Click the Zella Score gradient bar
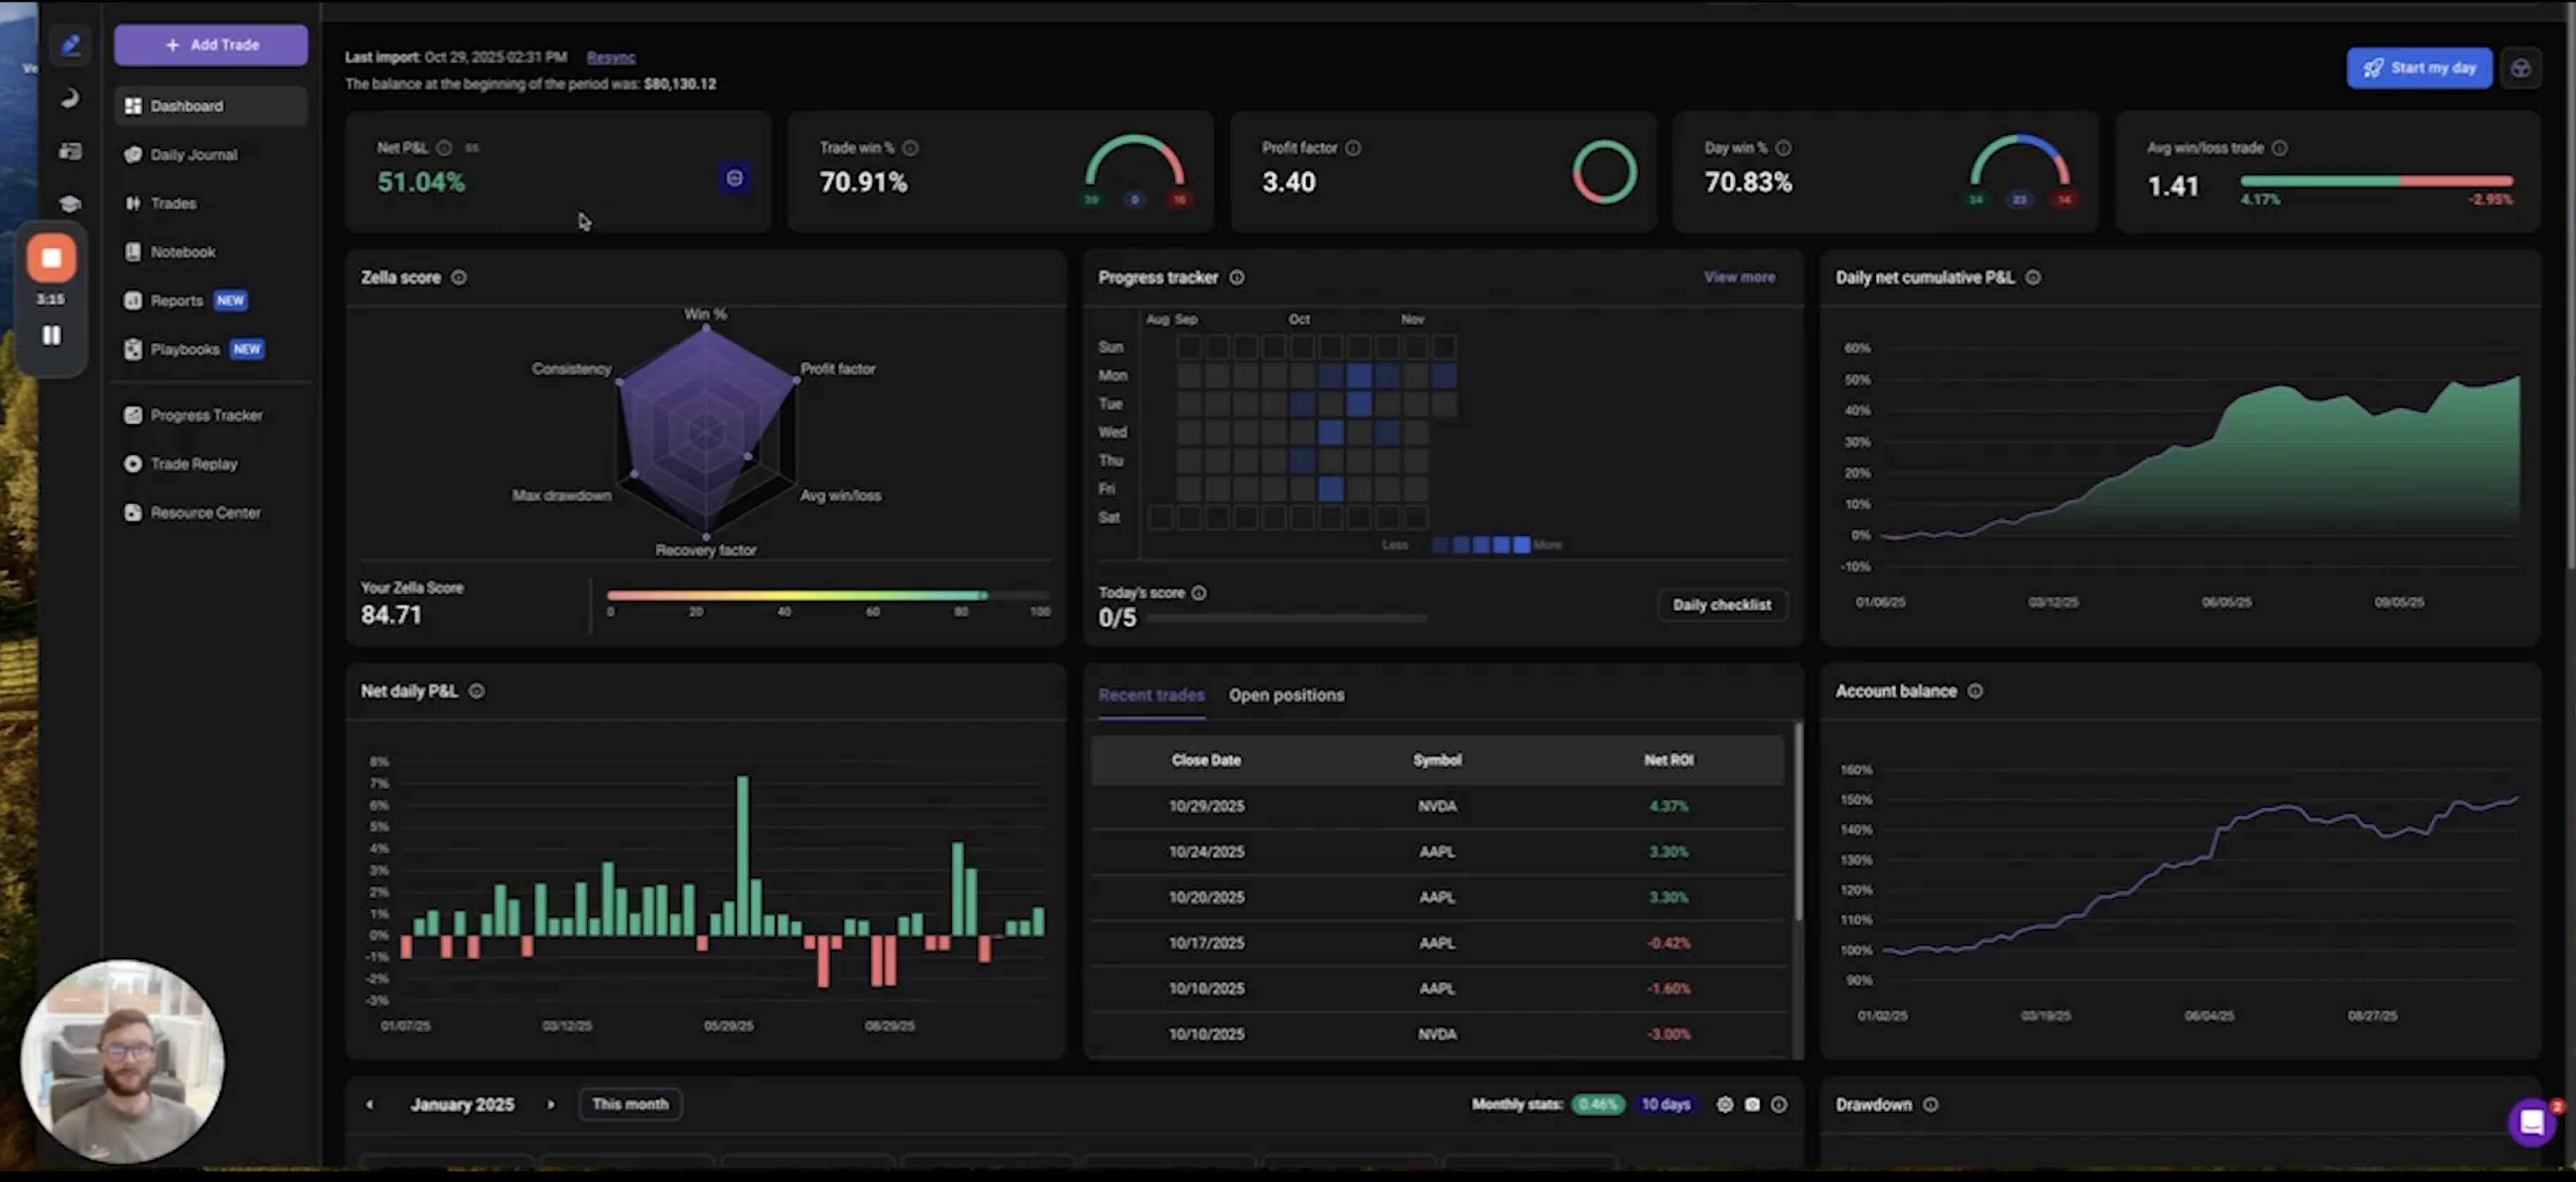2576x1182 pixels. click(x=796, y=595)
